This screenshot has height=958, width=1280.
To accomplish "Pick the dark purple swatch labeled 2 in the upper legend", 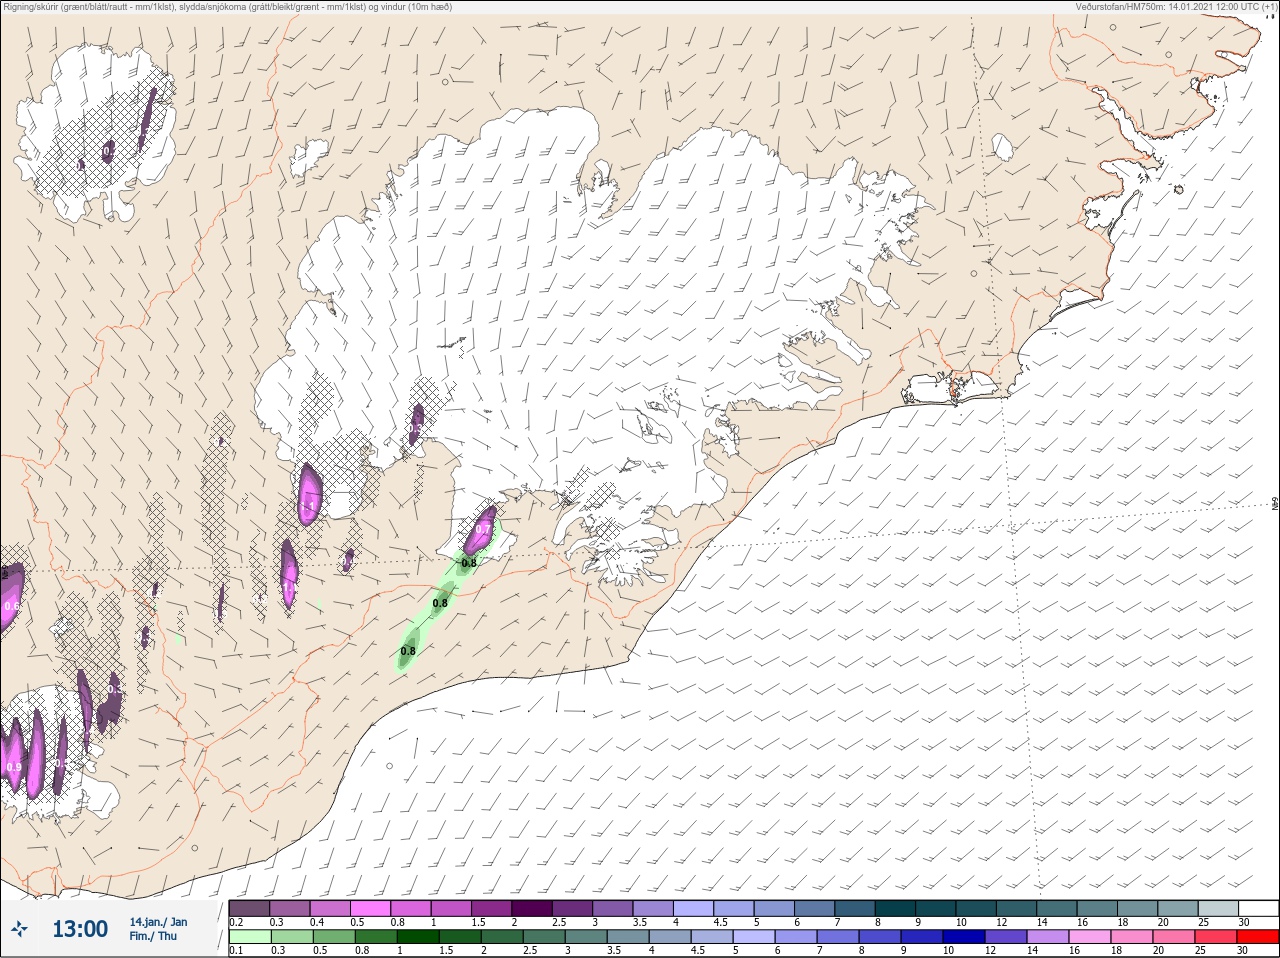I will (532, 908).
